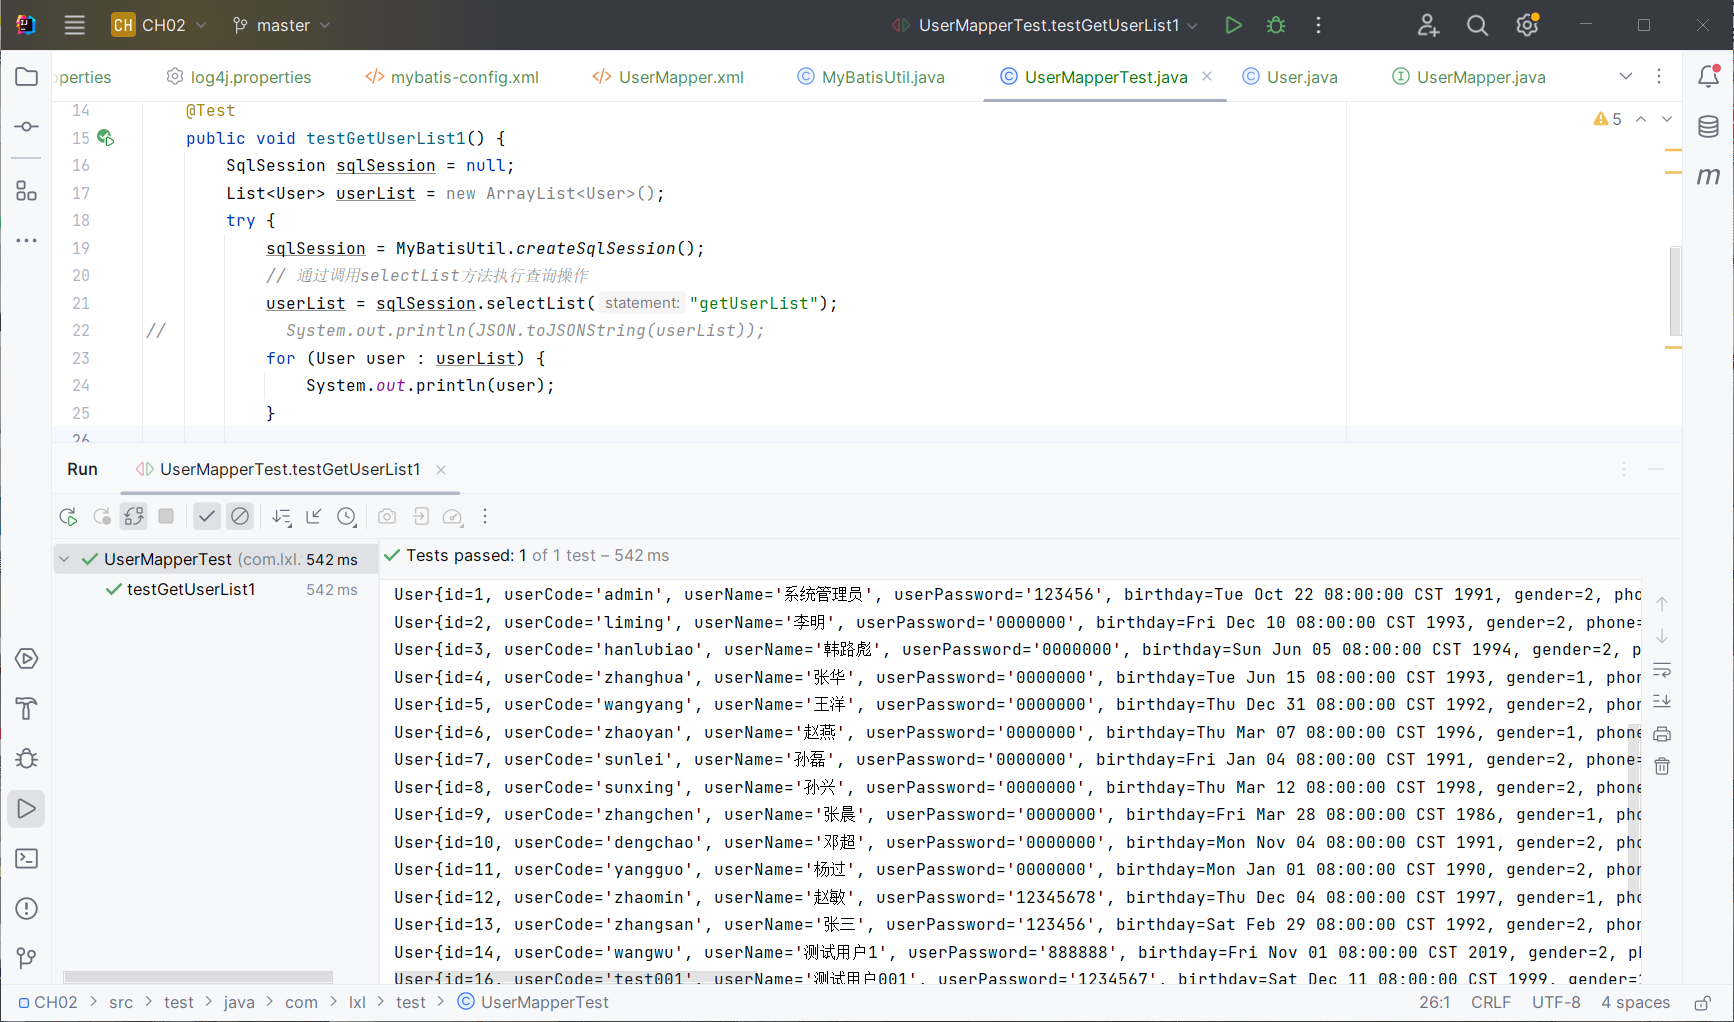The height and width of the screenshot is (1022, 1734).
Task: Click gutter run icon at line 15
Action: (x=105, y=138)
